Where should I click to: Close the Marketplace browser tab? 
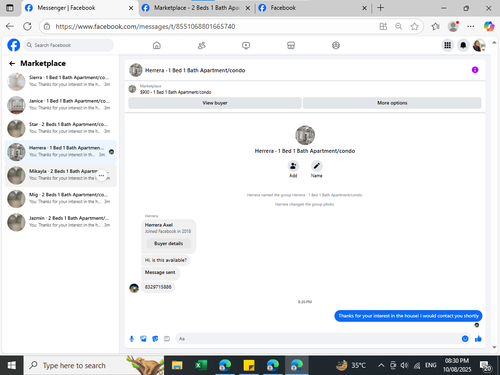pyautogui.click(x=248, y=8)
